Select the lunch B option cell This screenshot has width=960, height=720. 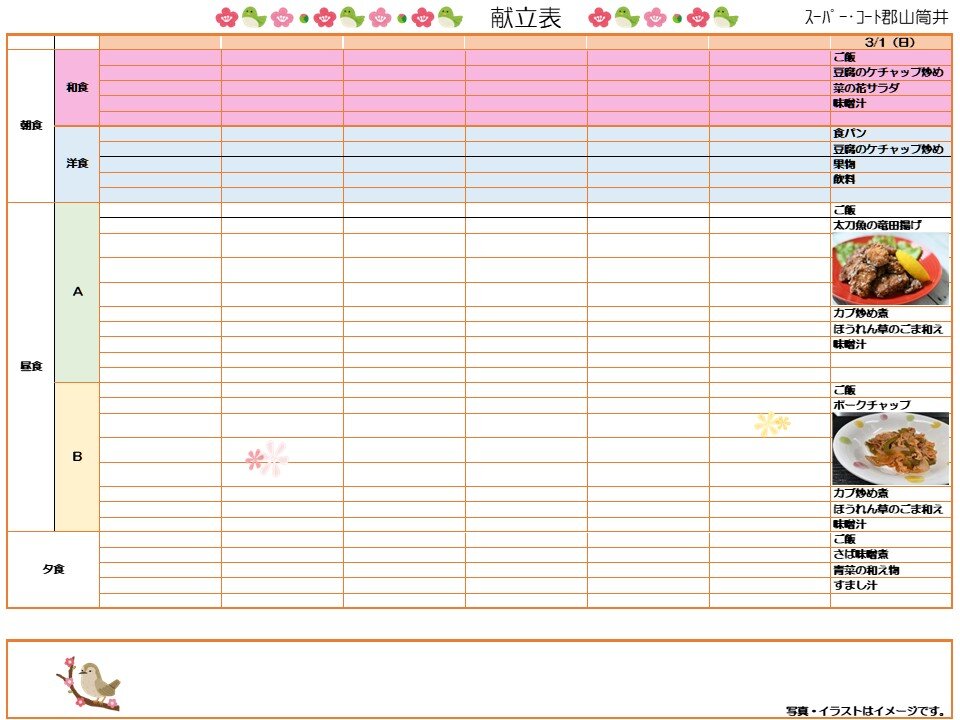tap(77, 457)
